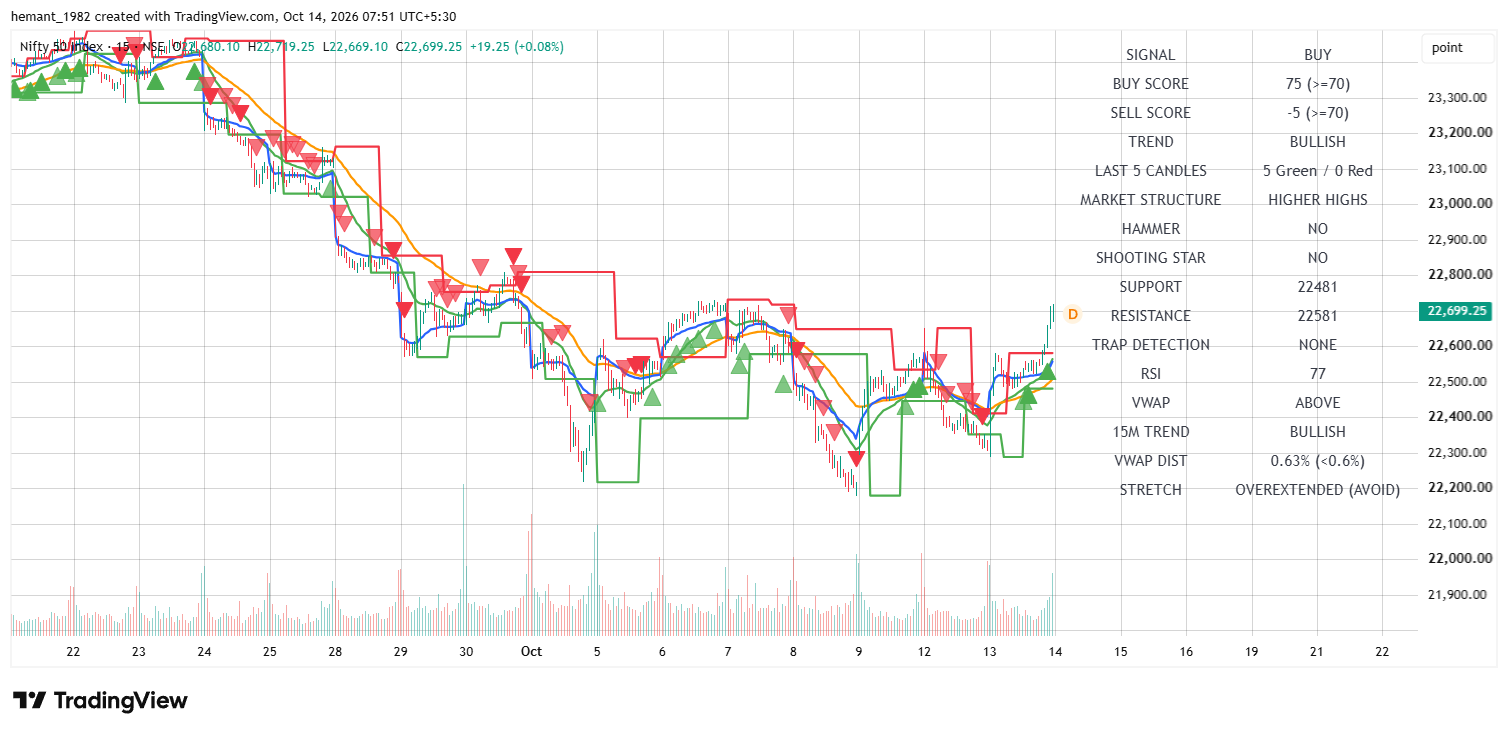1508x733 pixels.
Task: Click the HAMMER row label
Action: click(1150, 229)
